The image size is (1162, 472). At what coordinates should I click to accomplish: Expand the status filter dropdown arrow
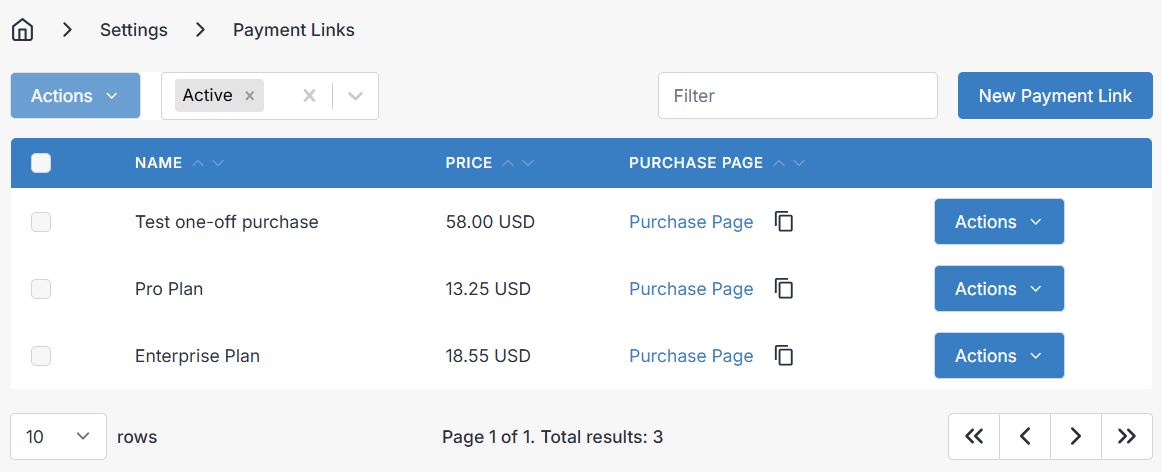click(355, 96)
